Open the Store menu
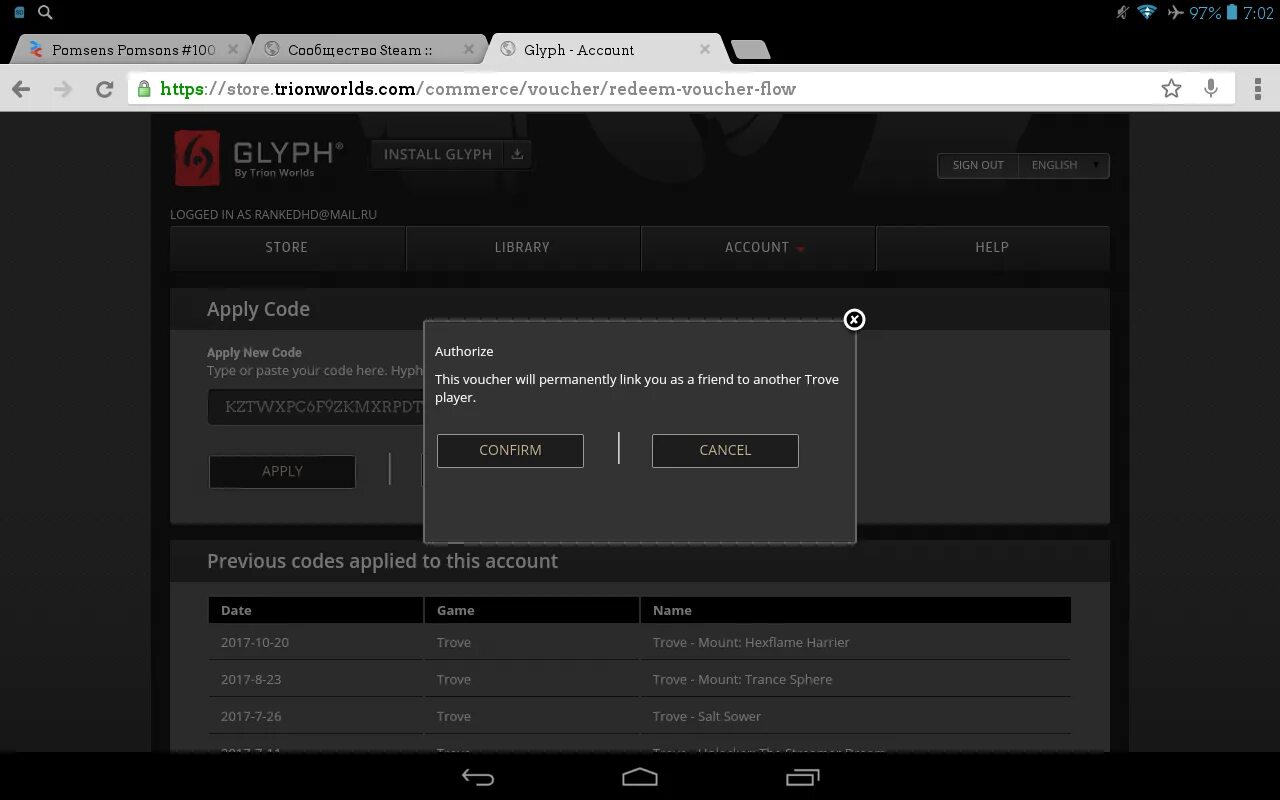The width and height of the screenshot is (1280, 800). [x=287, y=247]
